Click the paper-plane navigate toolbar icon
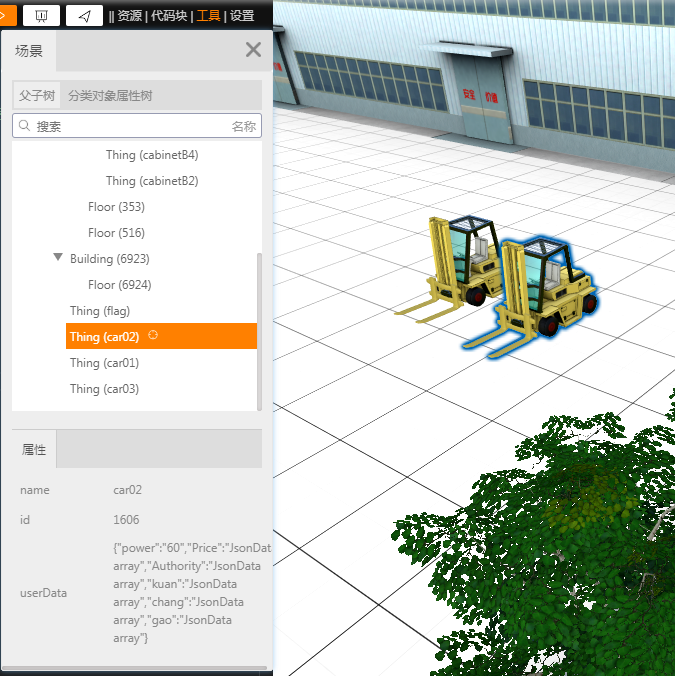Image resolution: width=675 pixels, height=676 pixels. (84, 16)
